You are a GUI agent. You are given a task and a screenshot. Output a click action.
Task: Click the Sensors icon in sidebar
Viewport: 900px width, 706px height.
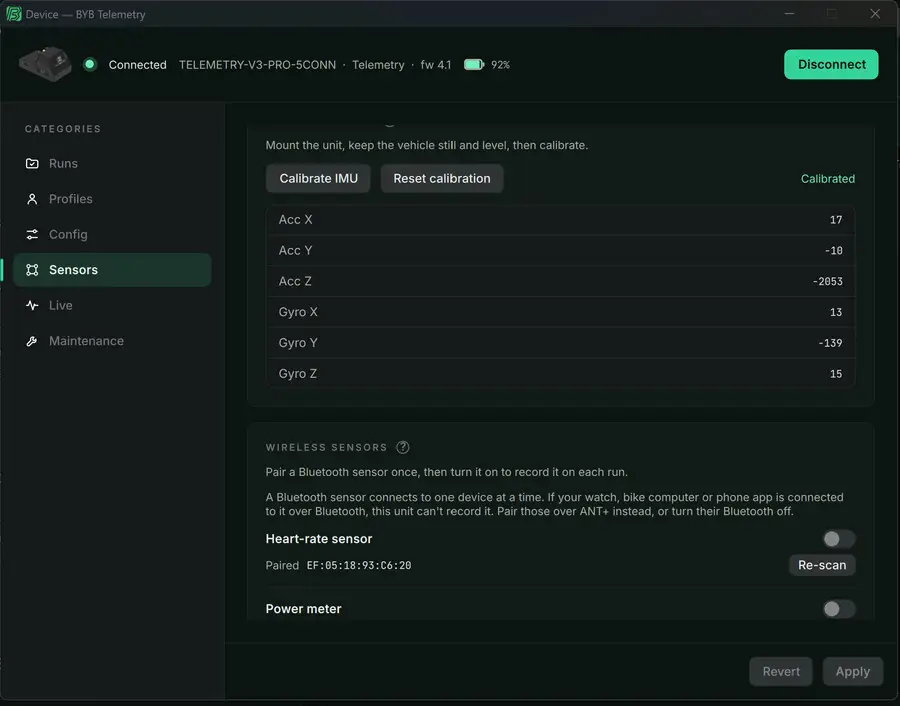pyautogui.click(x=32, y=270)
